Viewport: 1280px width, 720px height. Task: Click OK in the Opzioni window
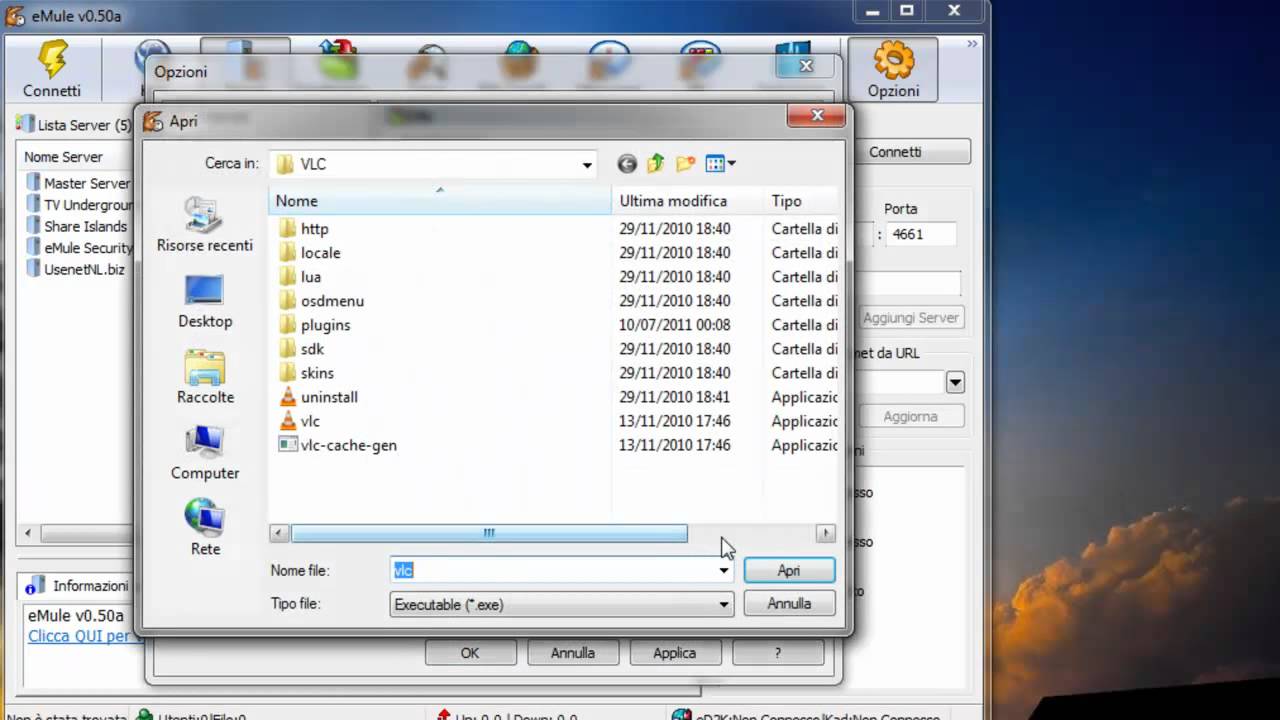click(470, 653)
